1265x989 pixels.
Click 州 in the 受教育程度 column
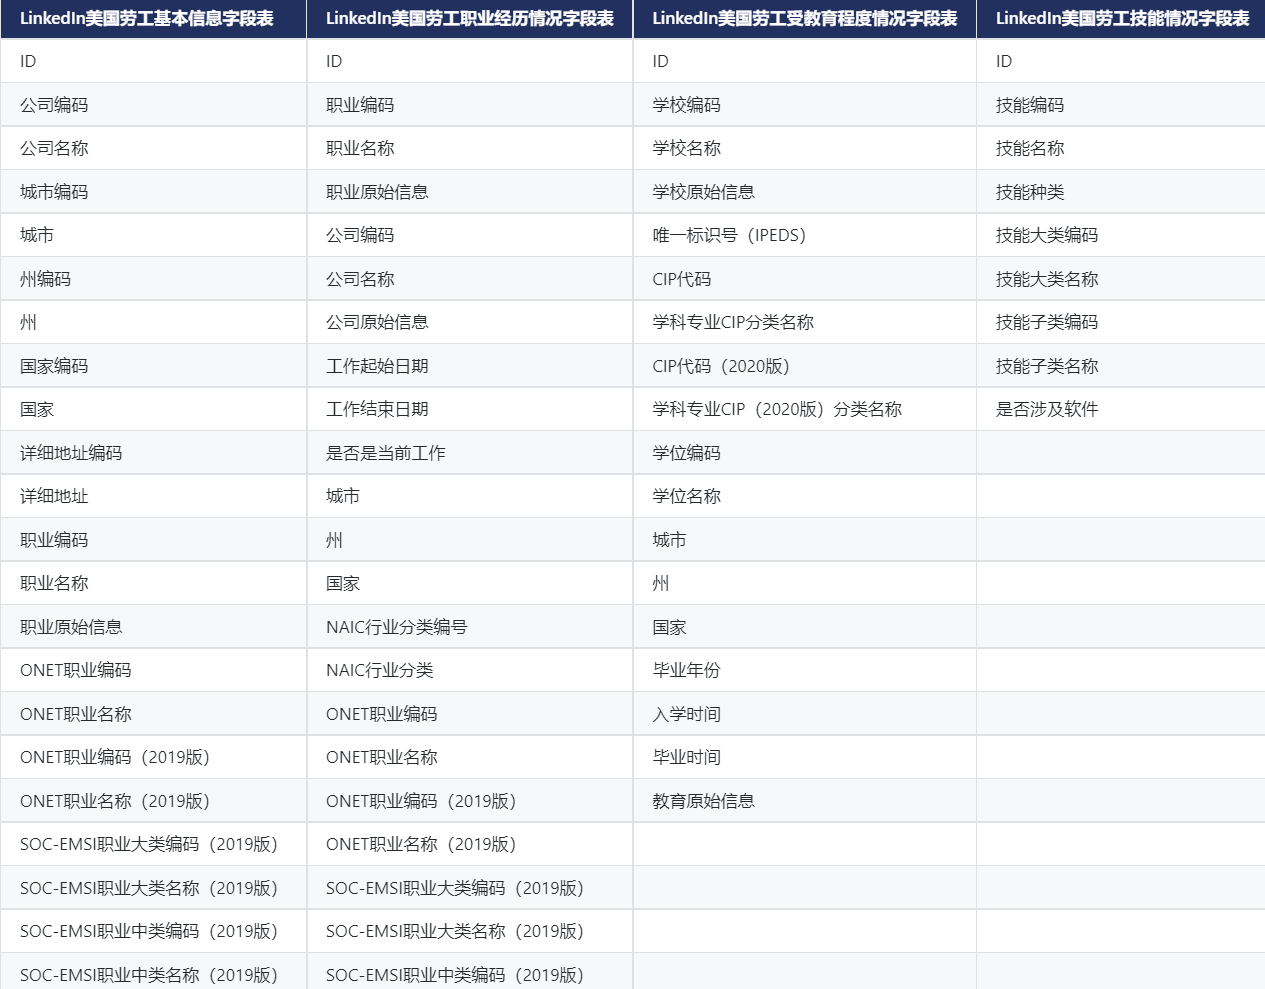tap(805, 583)
